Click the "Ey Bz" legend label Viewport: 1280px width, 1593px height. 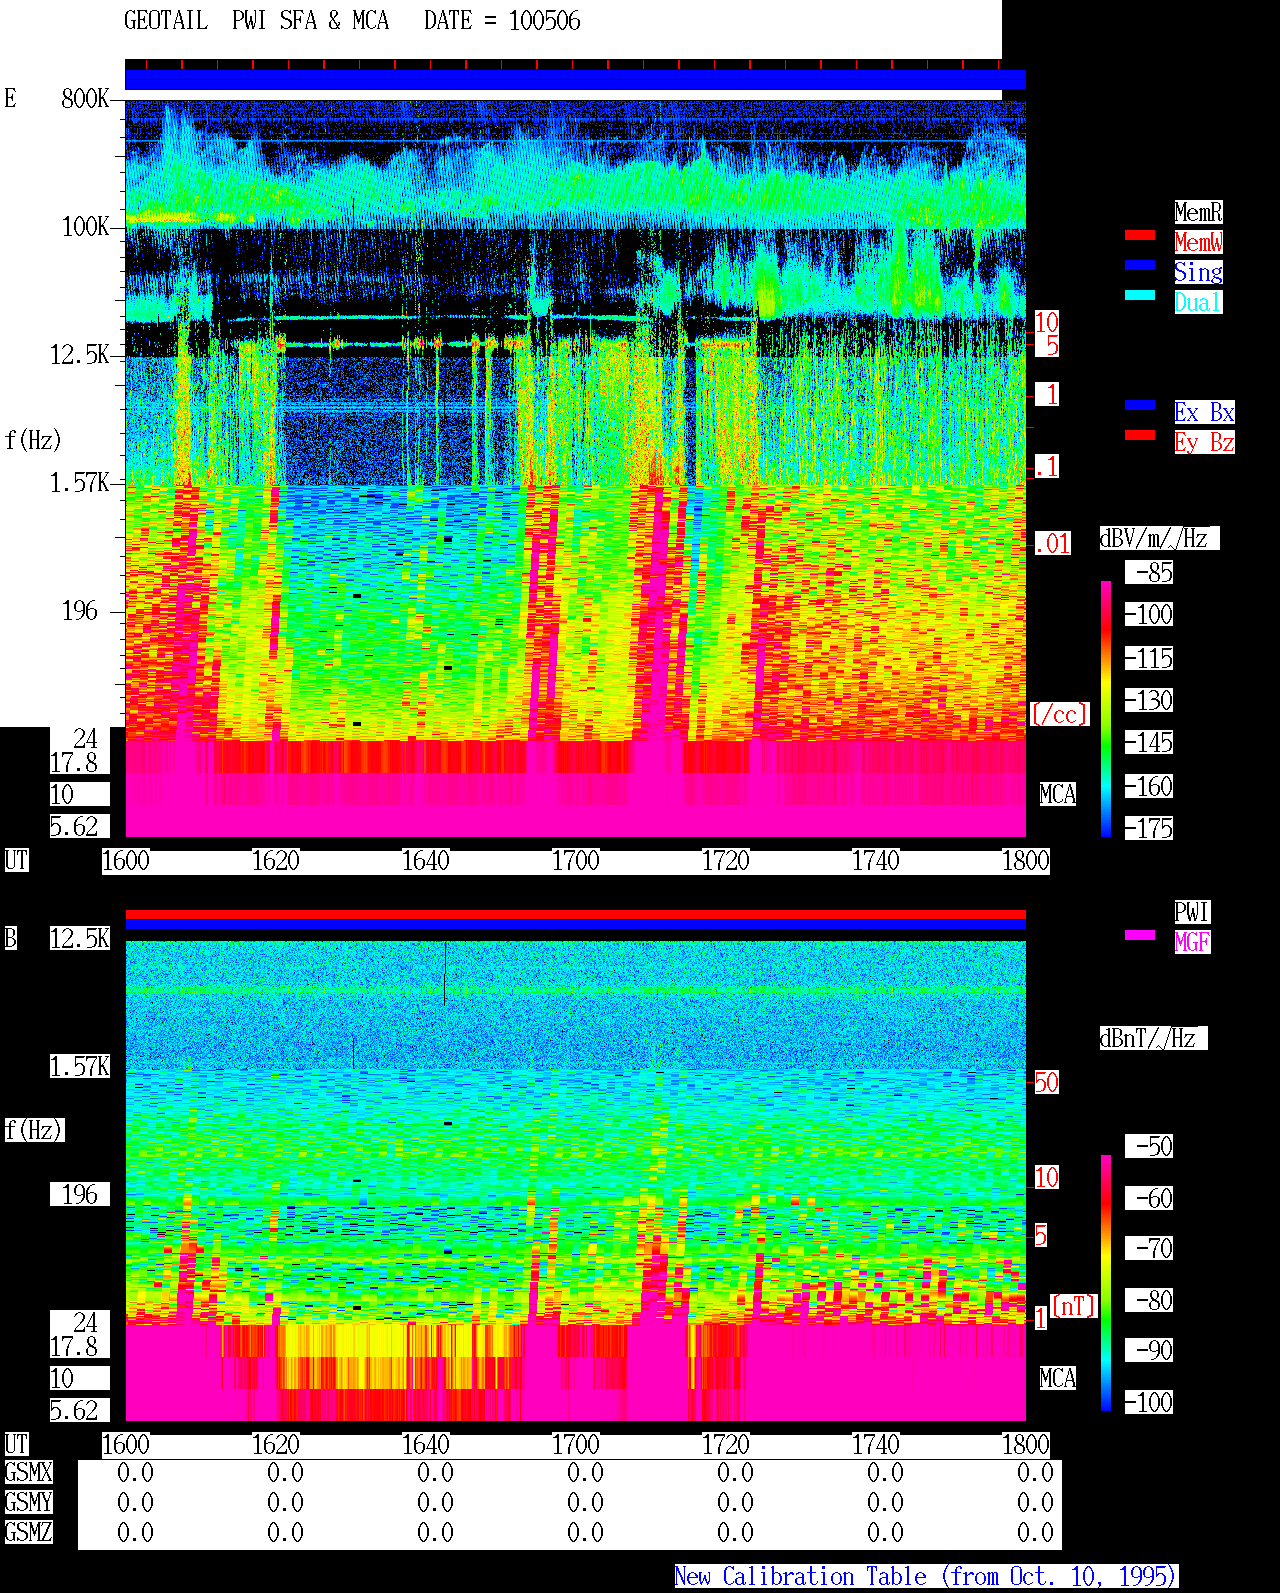coord(1204,442)
